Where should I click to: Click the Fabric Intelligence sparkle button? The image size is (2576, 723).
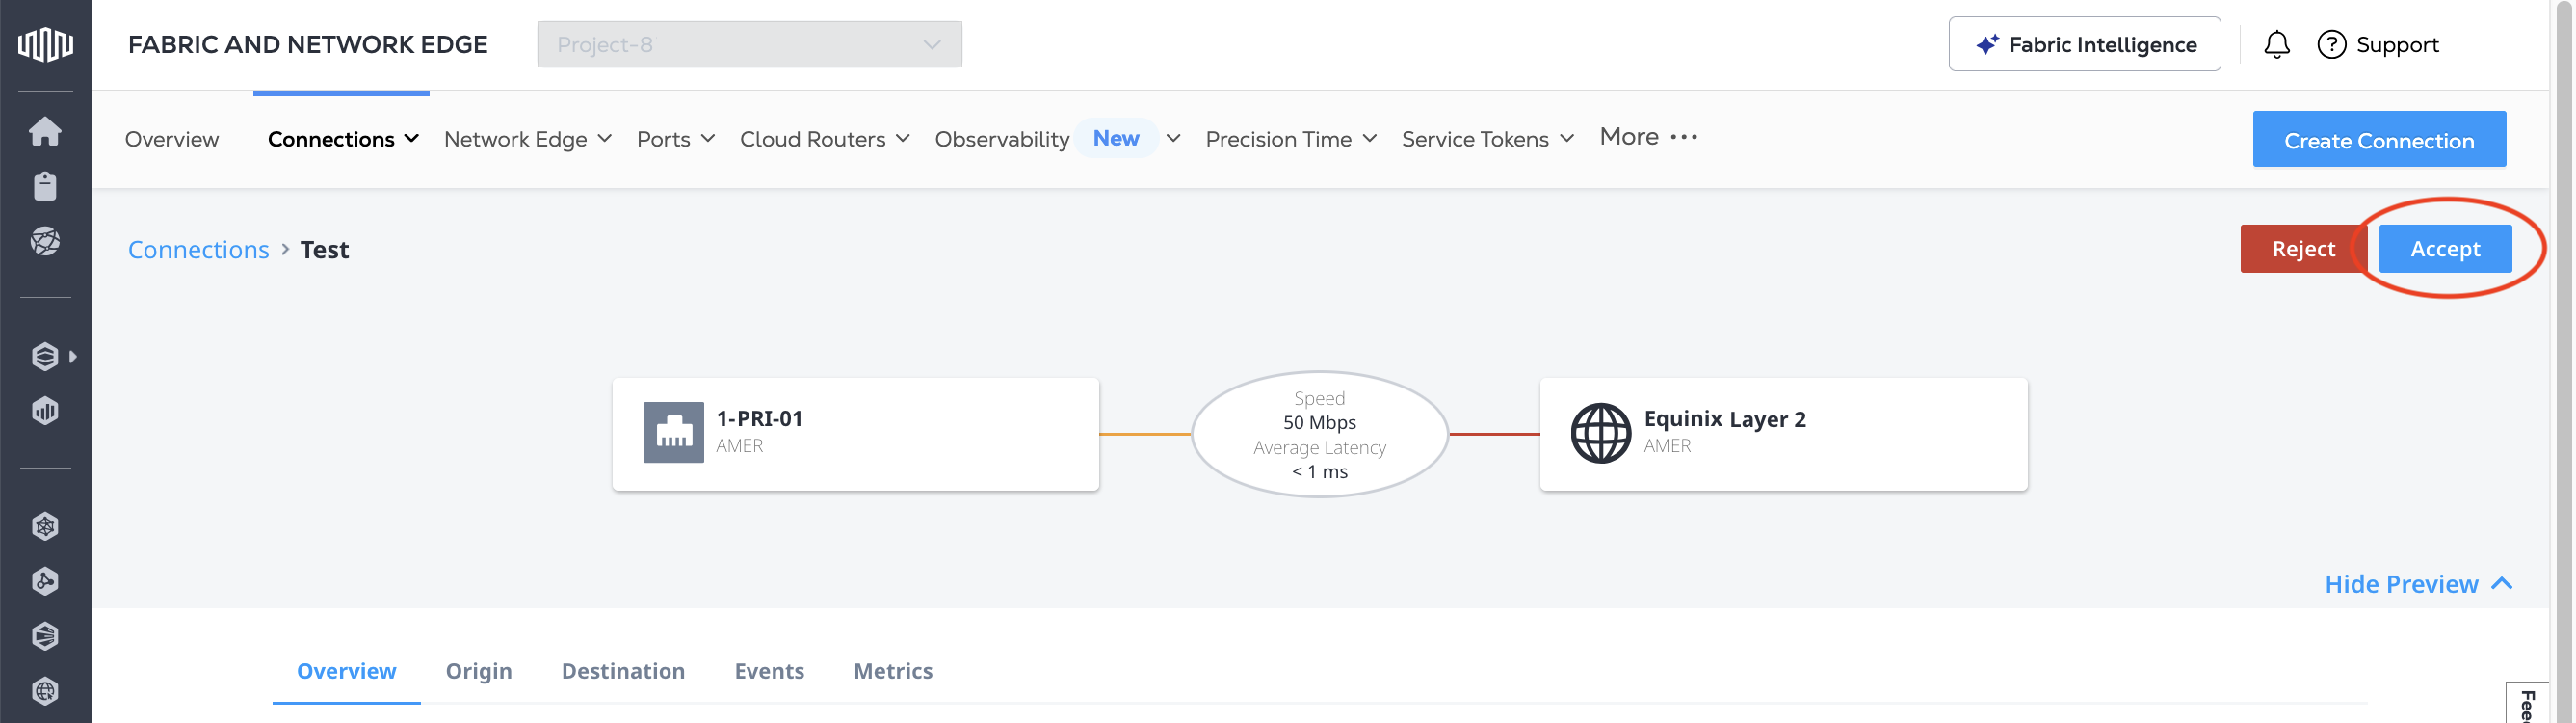[2084, 45]
